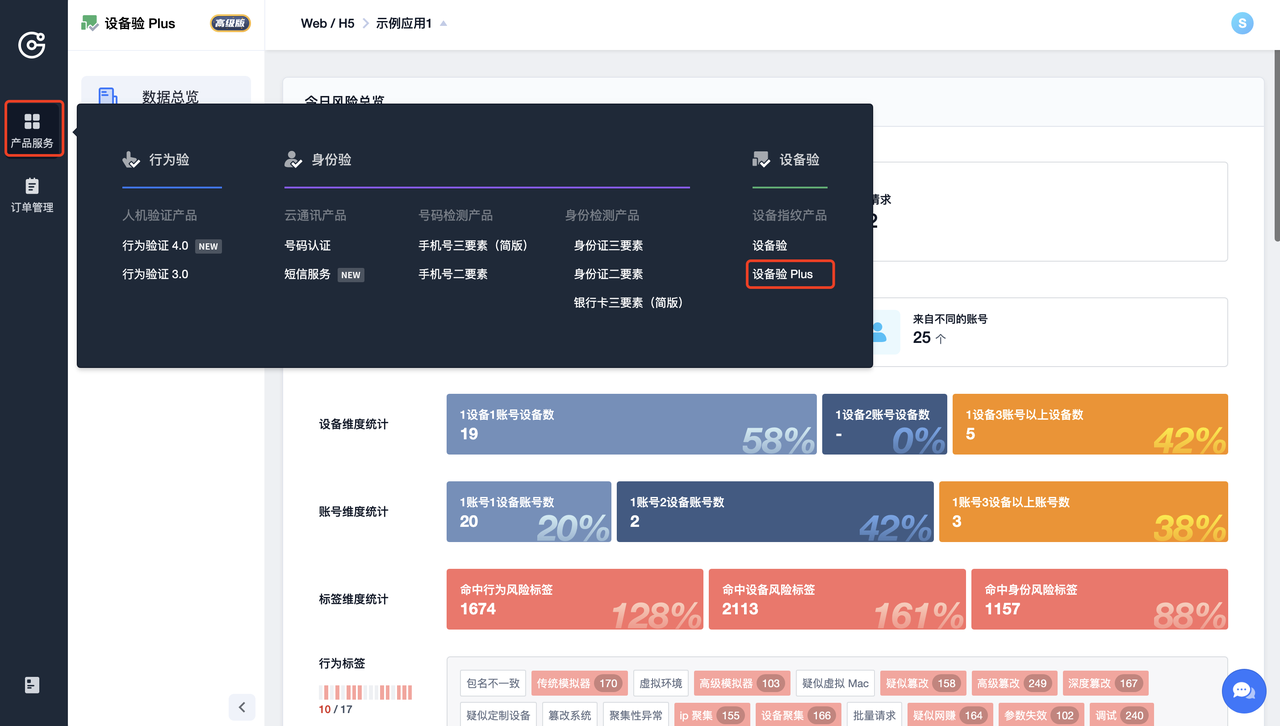Click the 行为验 category icon
This screenshot has width=1280, height=726.
coord(131,159)
